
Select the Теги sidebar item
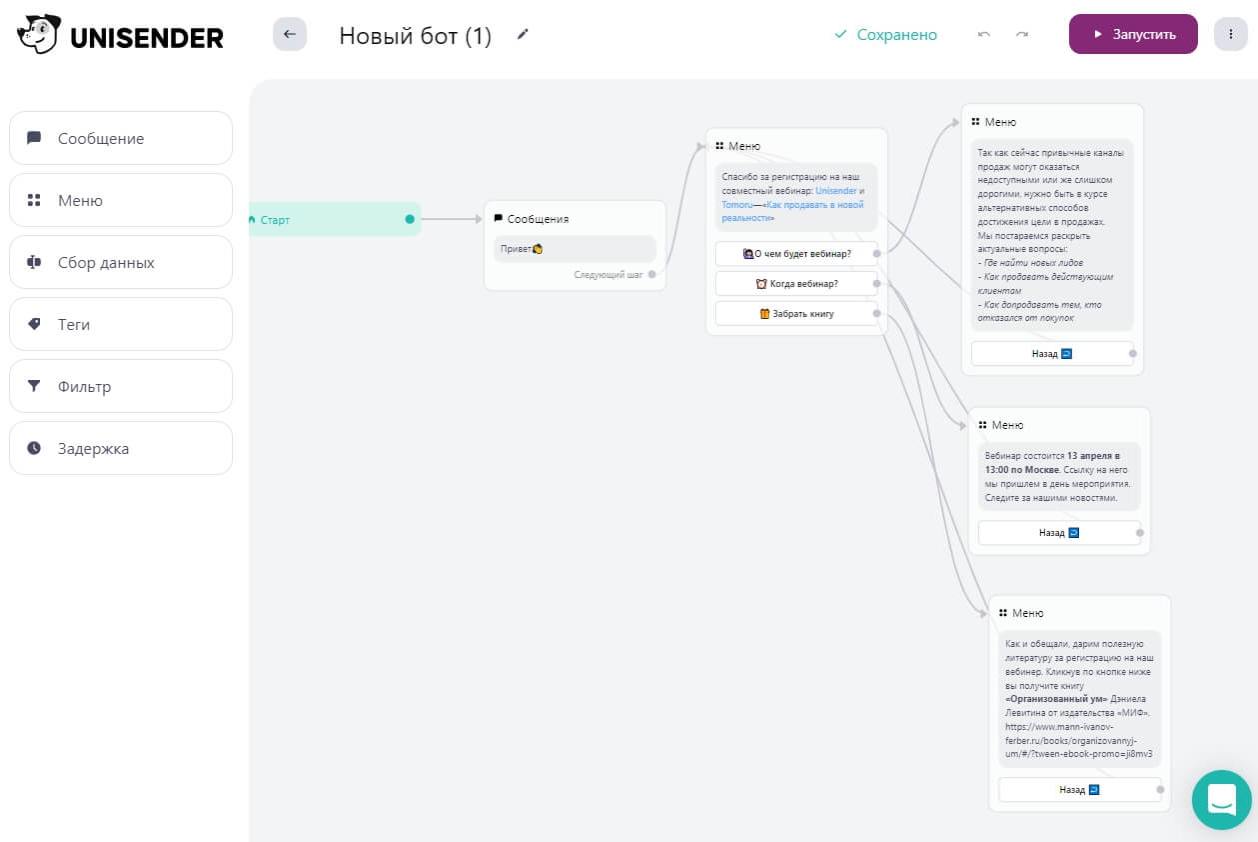(121, 324)
